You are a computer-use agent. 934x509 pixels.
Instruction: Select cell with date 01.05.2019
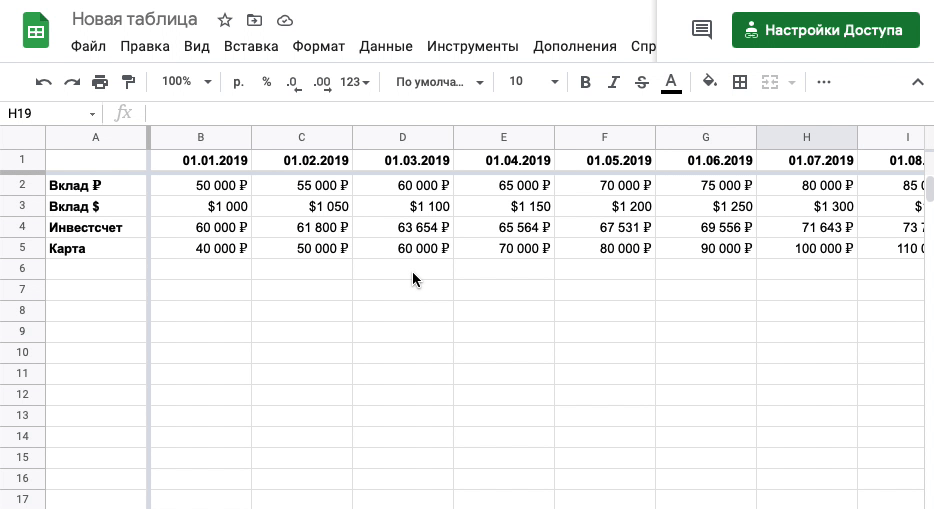605,160
